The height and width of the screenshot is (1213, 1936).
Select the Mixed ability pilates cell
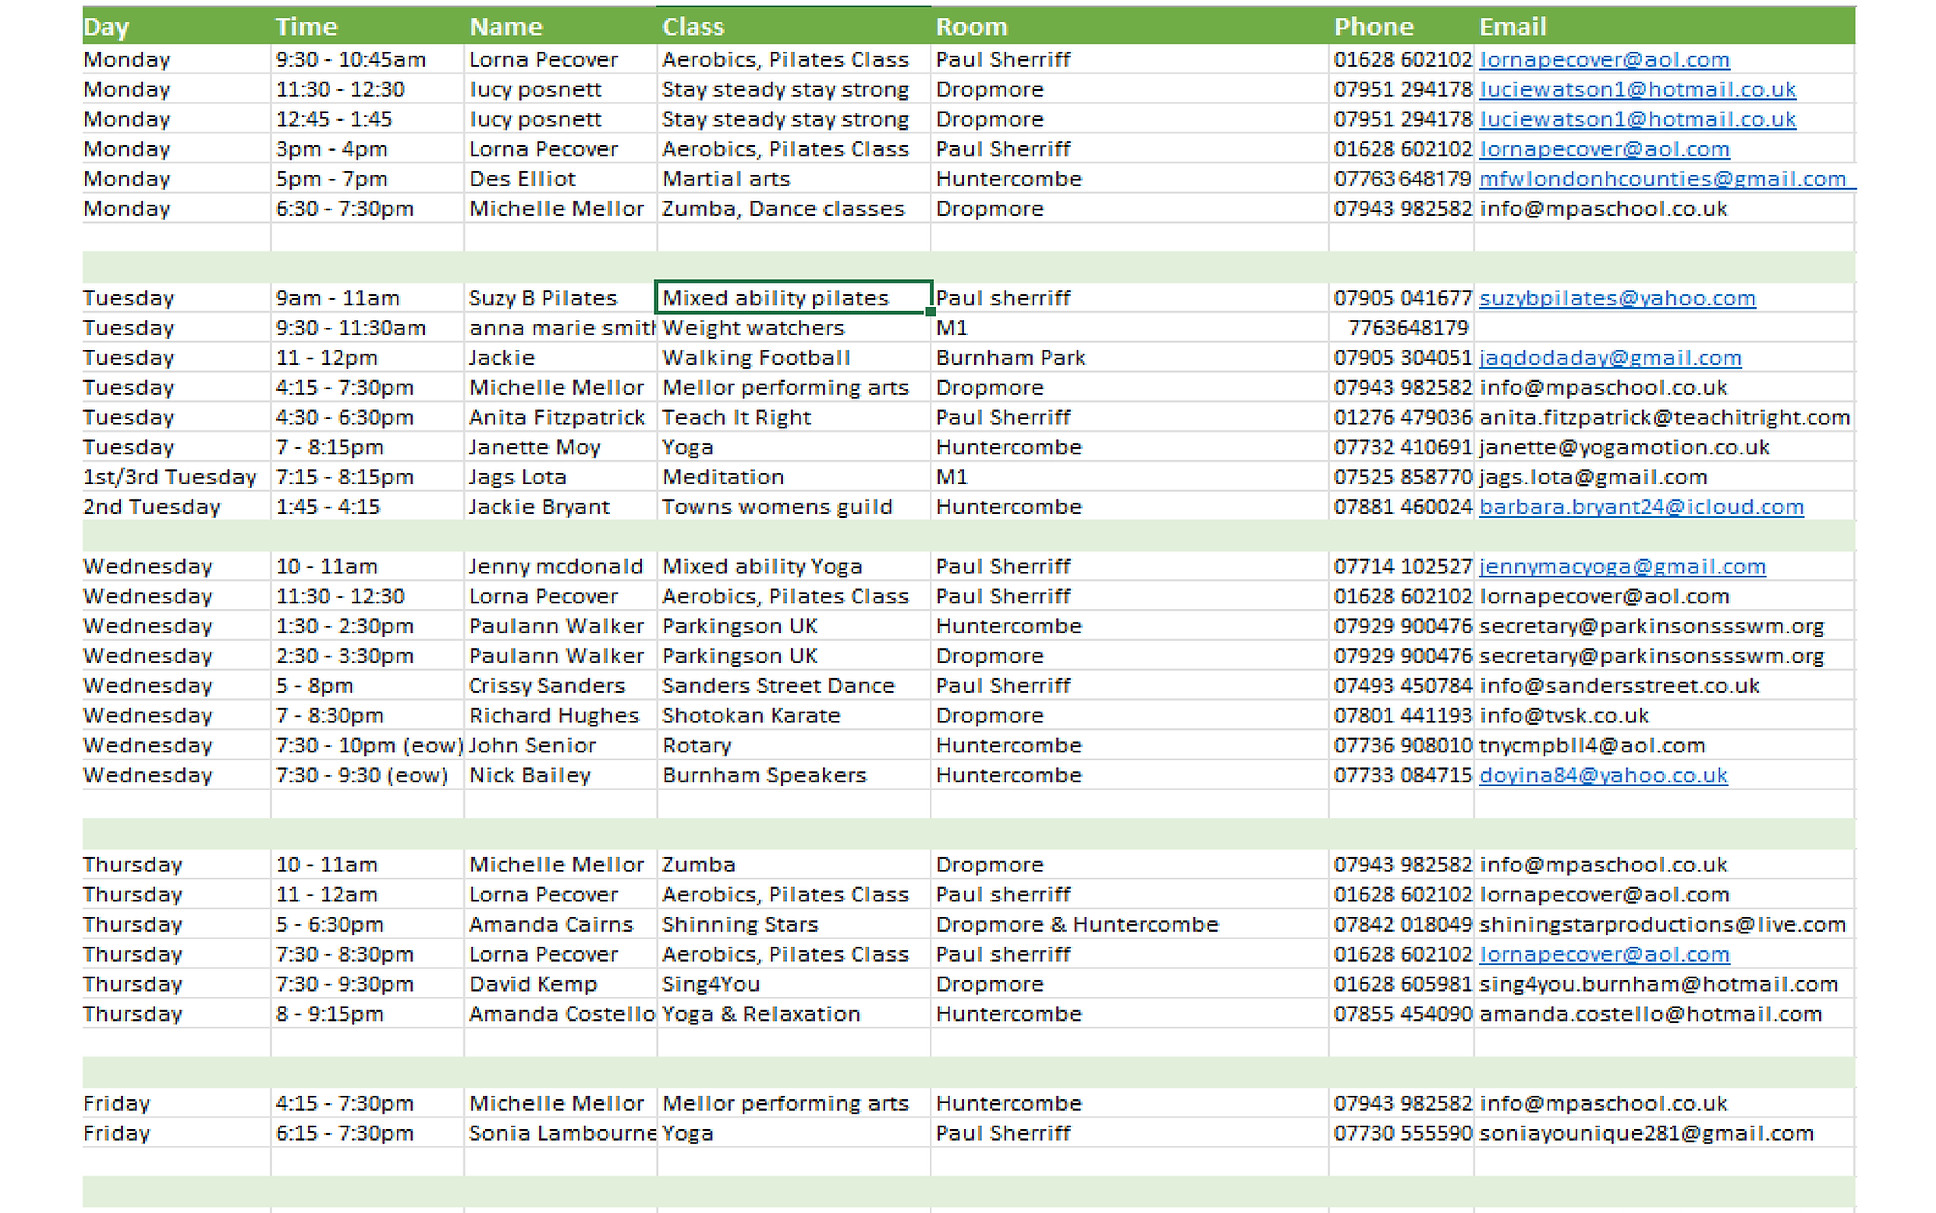coord(794,298)
